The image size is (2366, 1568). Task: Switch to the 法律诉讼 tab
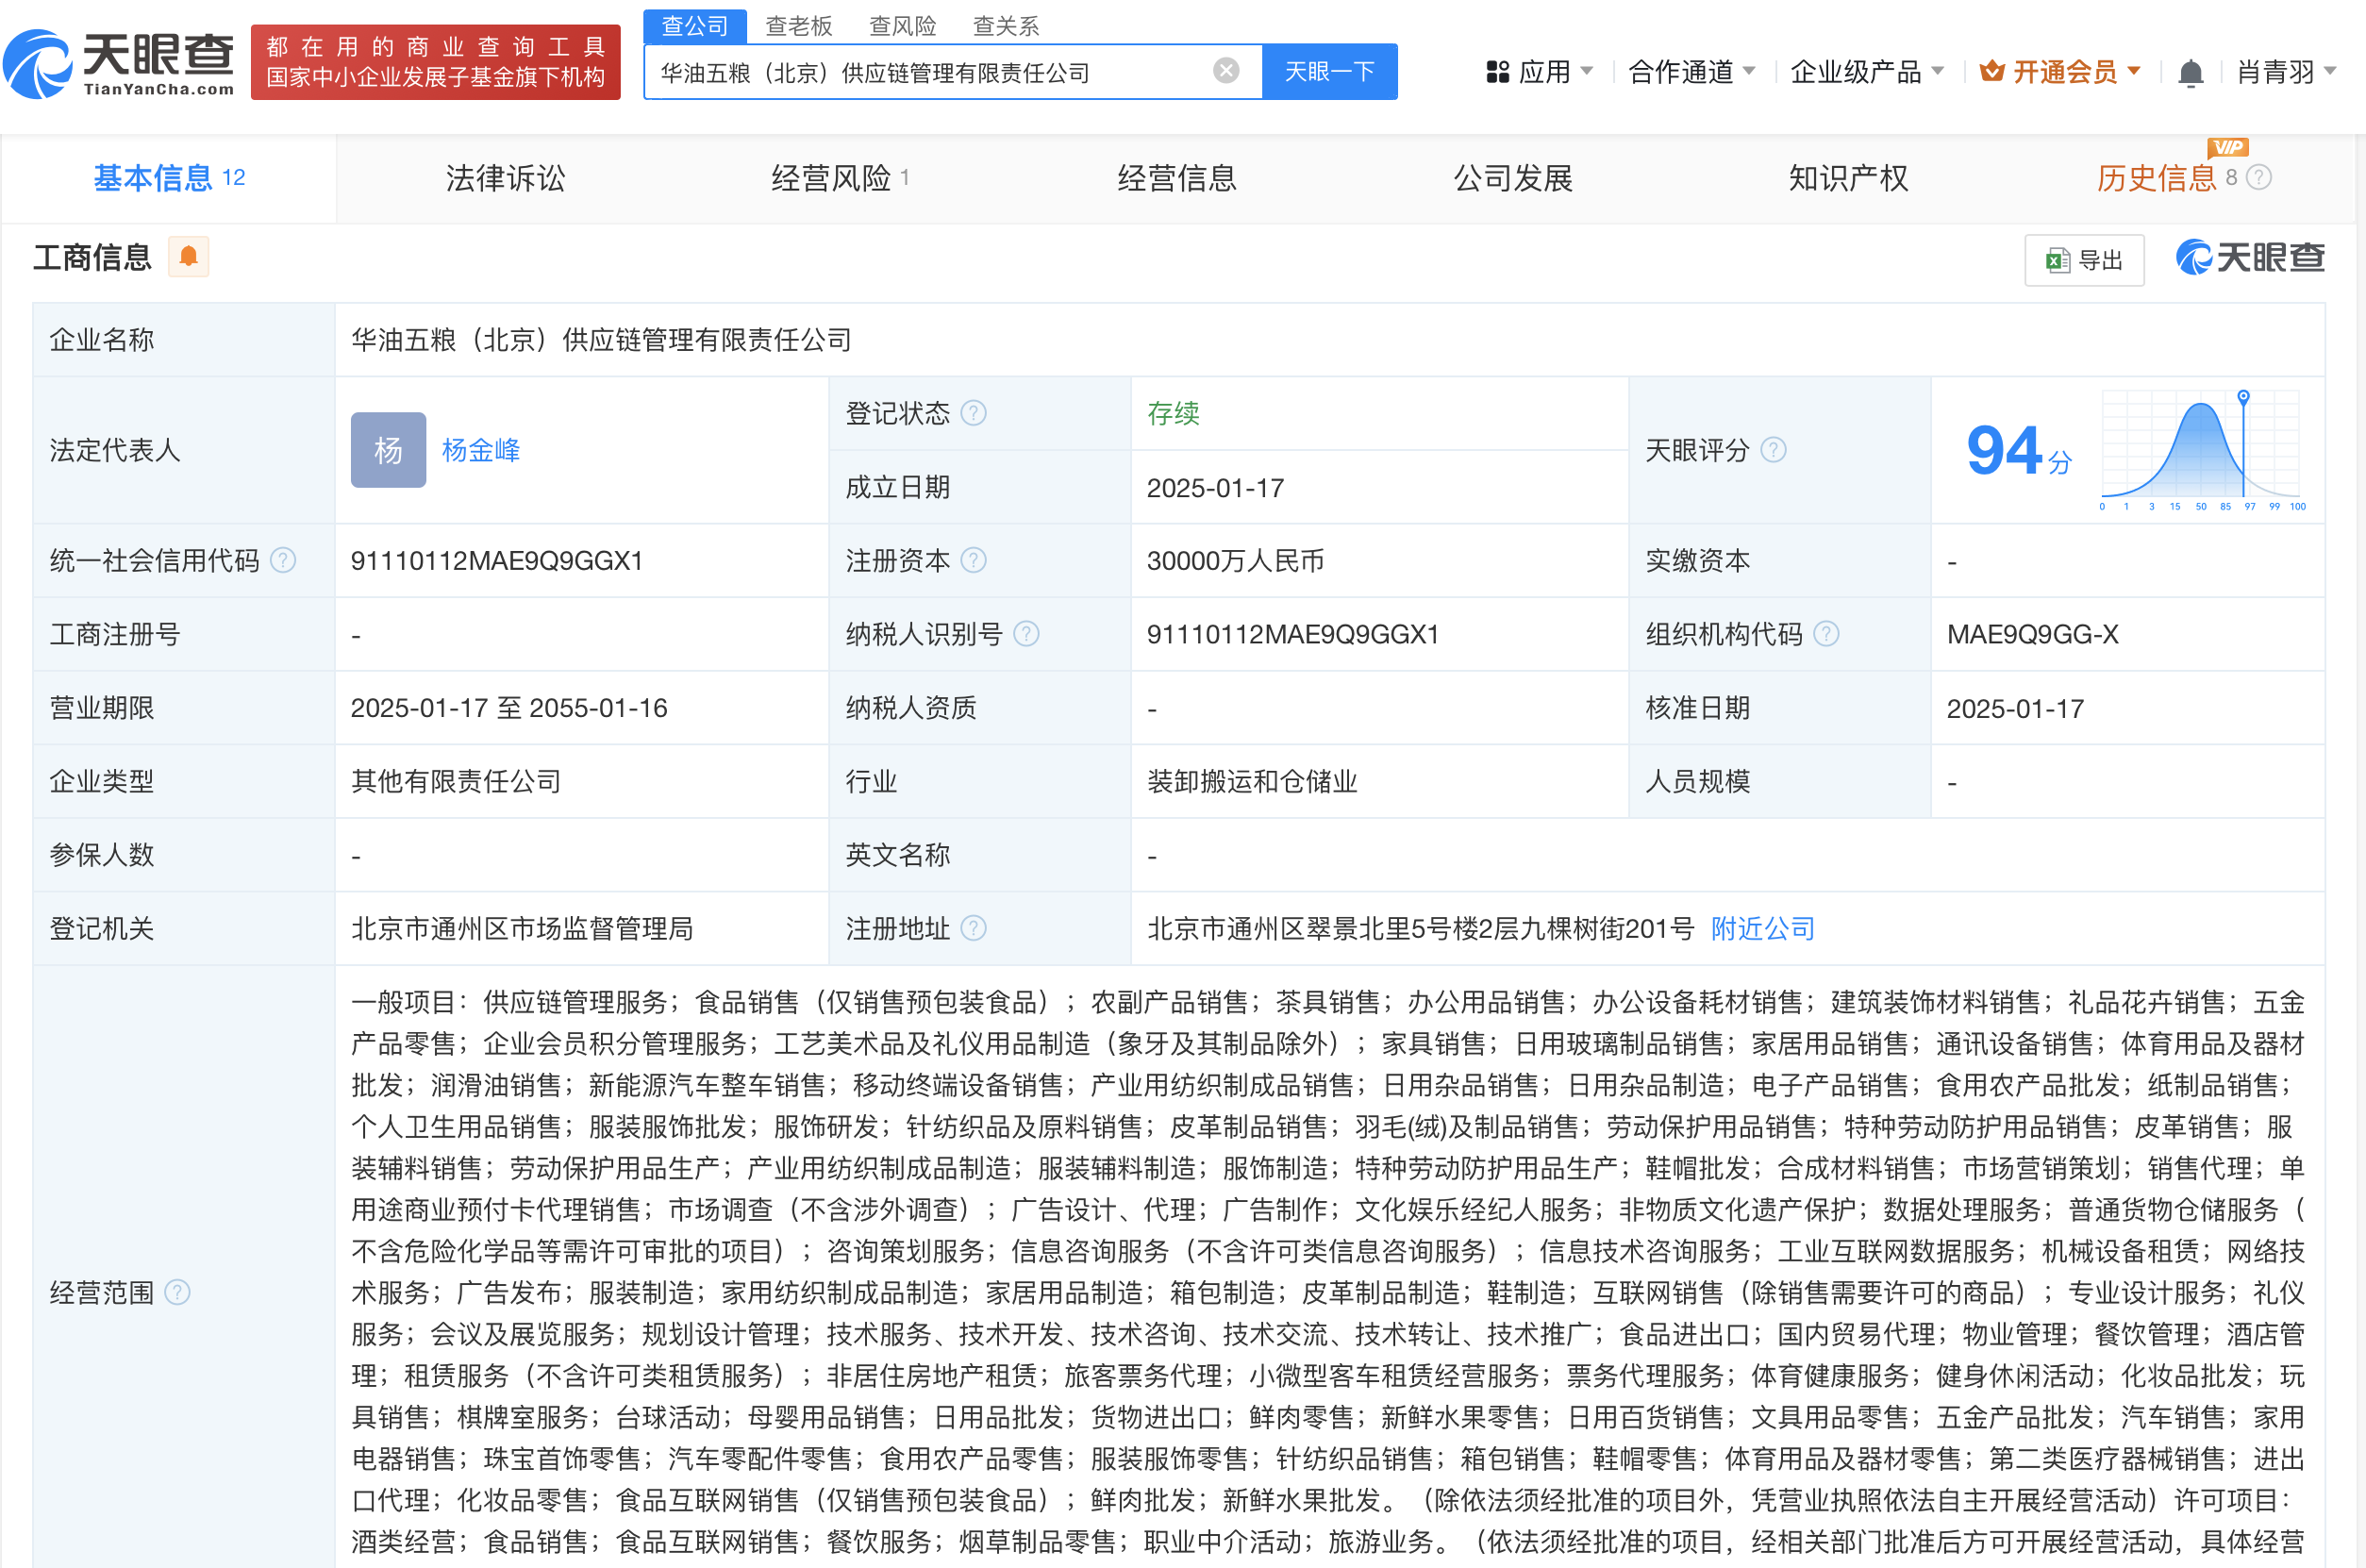(x=505, y=178)
